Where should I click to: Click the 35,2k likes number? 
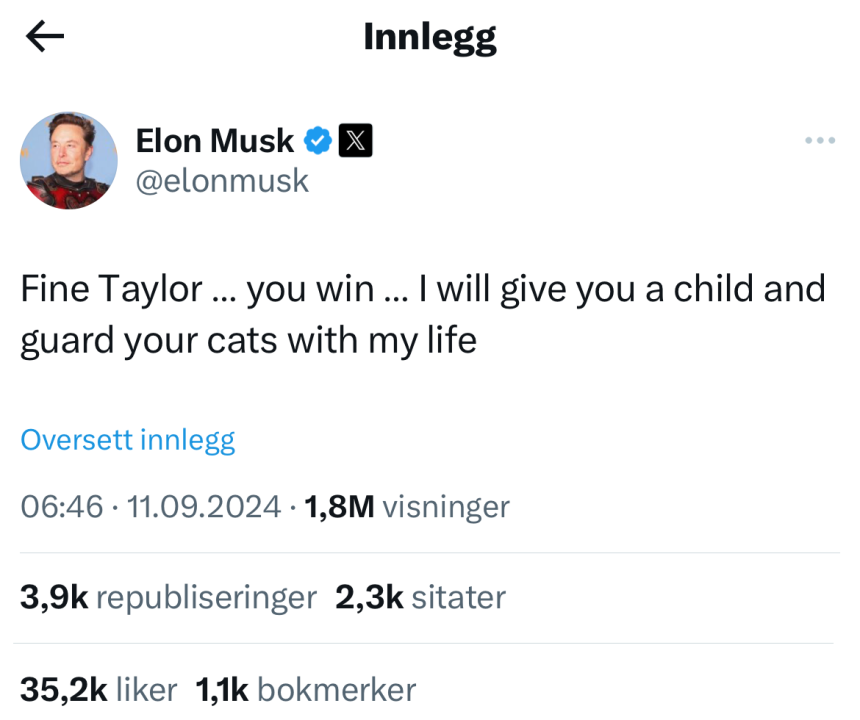point(63,689)
